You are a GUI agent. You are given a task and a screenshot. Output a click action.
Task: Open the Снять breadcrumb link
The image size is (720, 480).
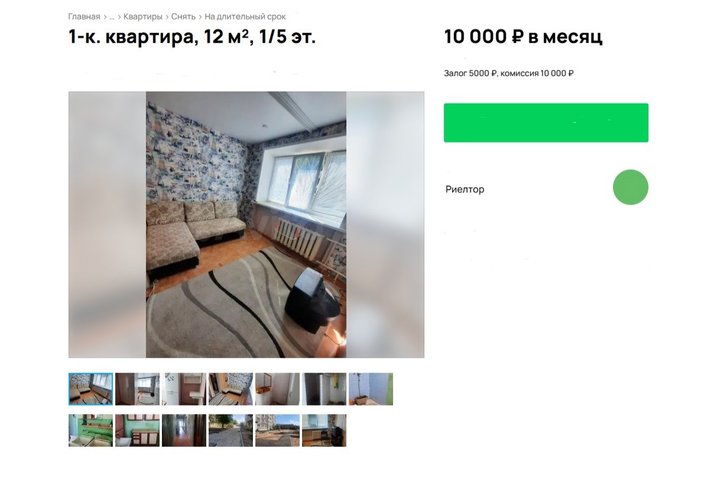[183, 17]
